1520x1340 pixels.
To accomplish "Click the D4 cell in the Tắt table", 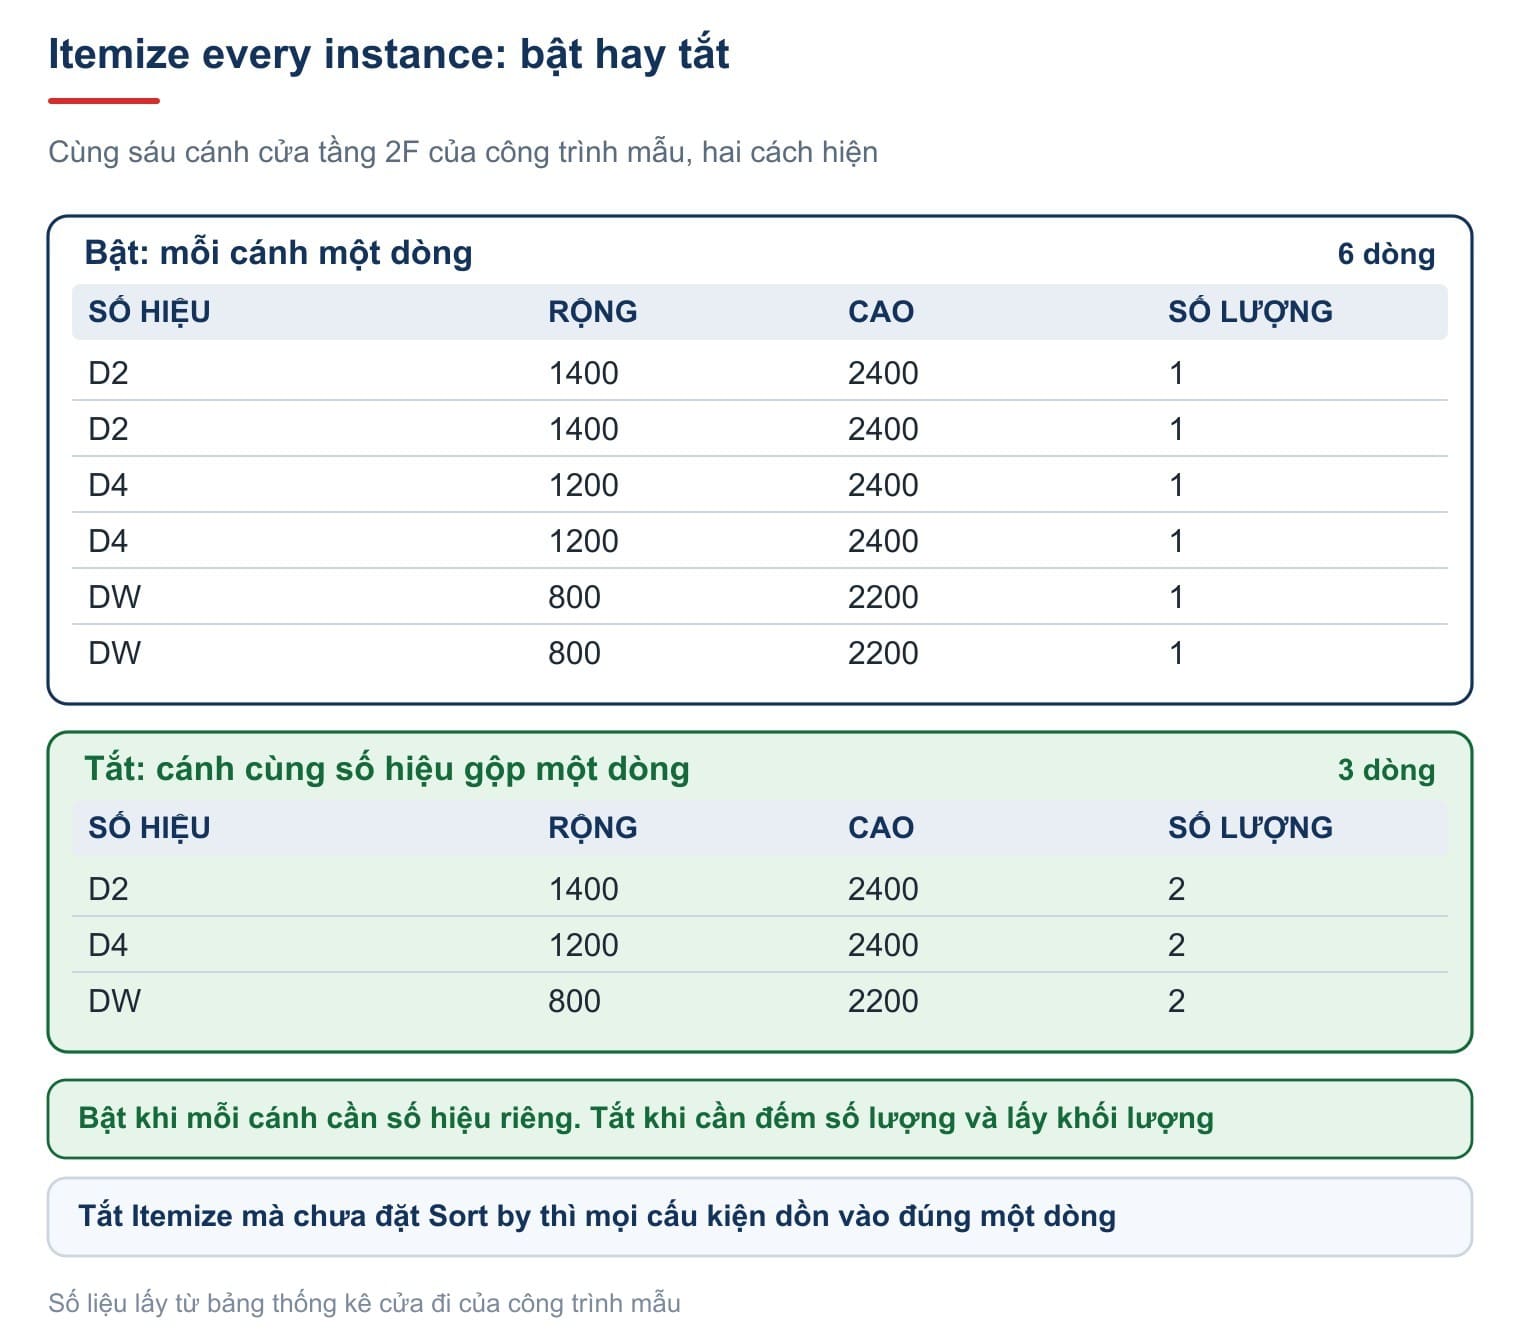I will (x=108, y=945).
